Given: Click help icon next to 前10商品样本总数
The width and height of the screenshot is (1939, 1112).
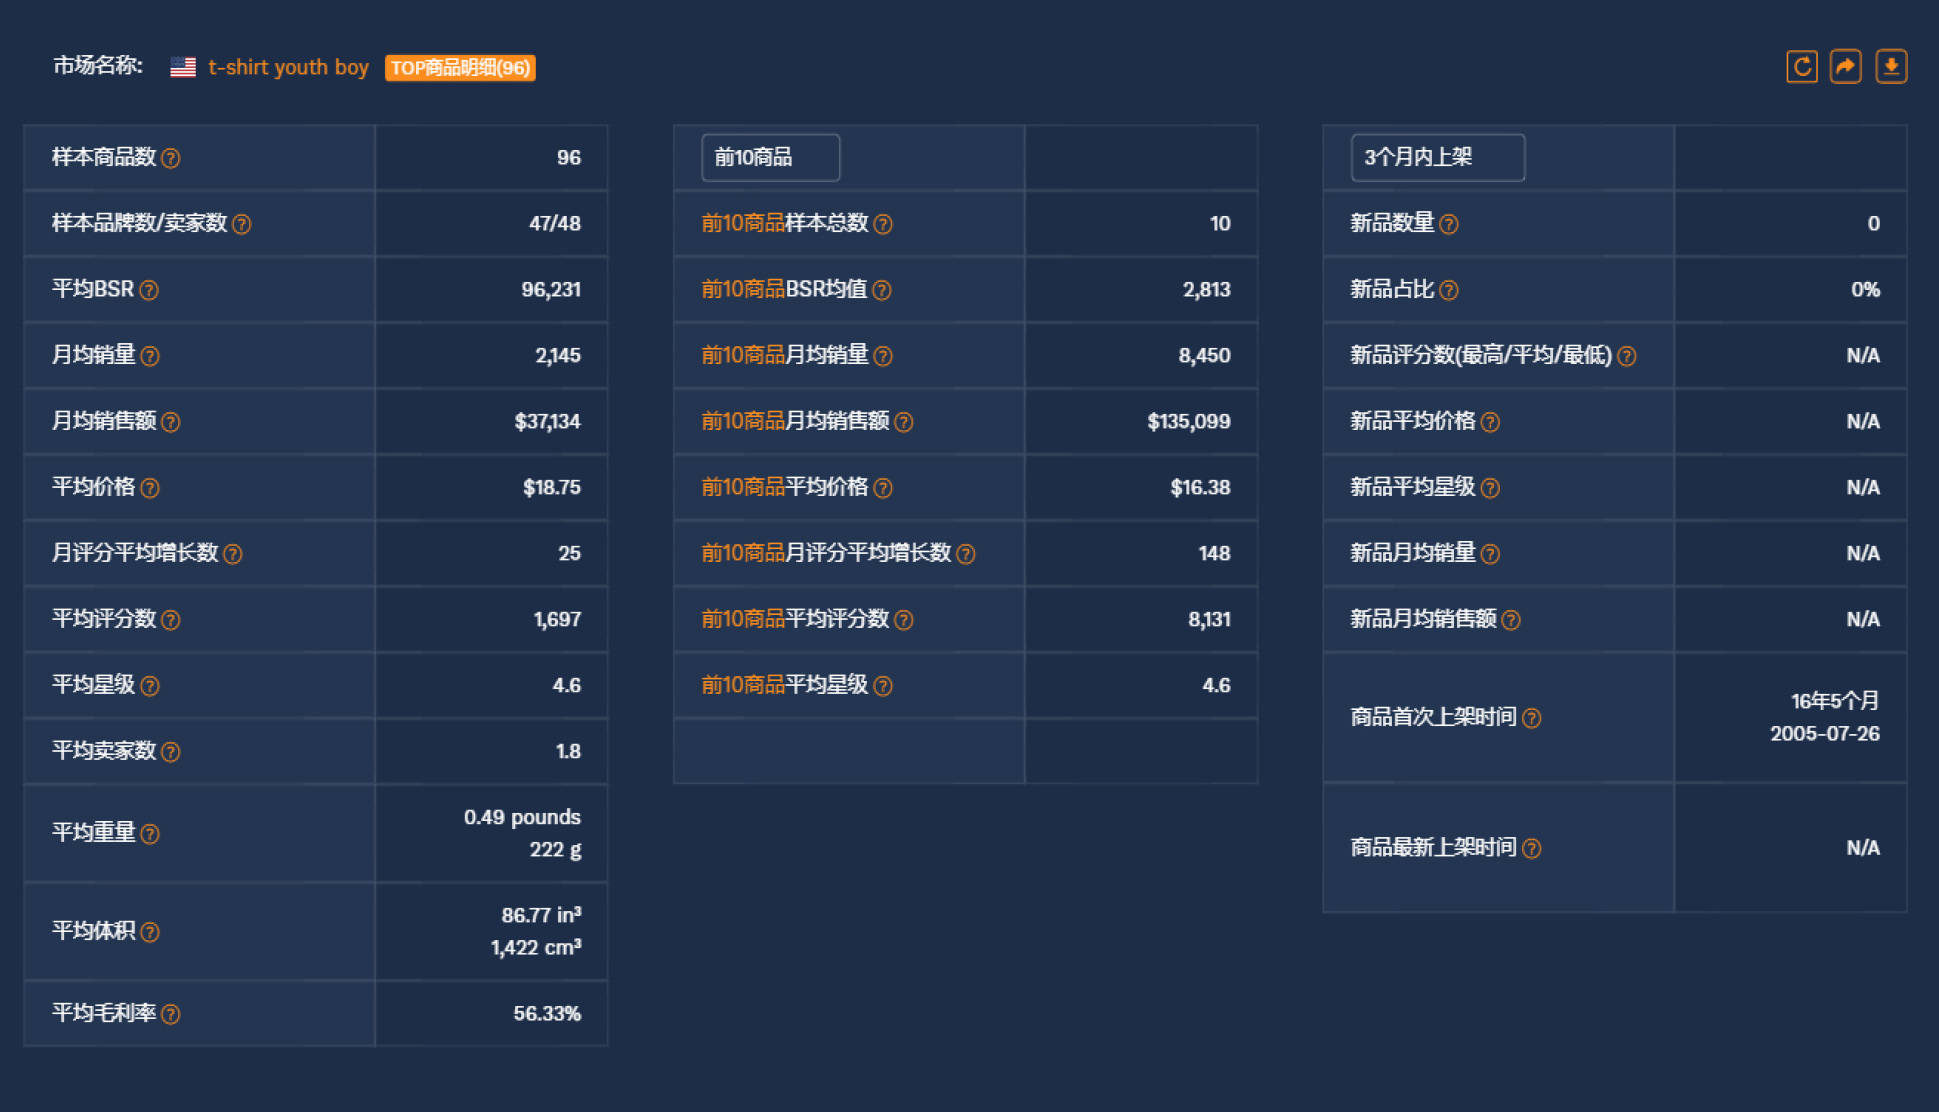Looking at the screenshot, I should 883,224.
